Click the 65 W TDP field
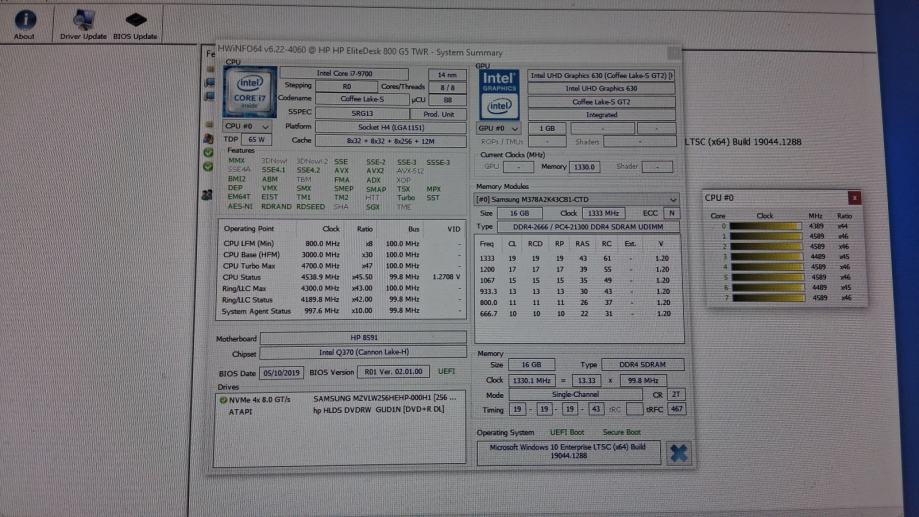 click(x=256, y=140)
